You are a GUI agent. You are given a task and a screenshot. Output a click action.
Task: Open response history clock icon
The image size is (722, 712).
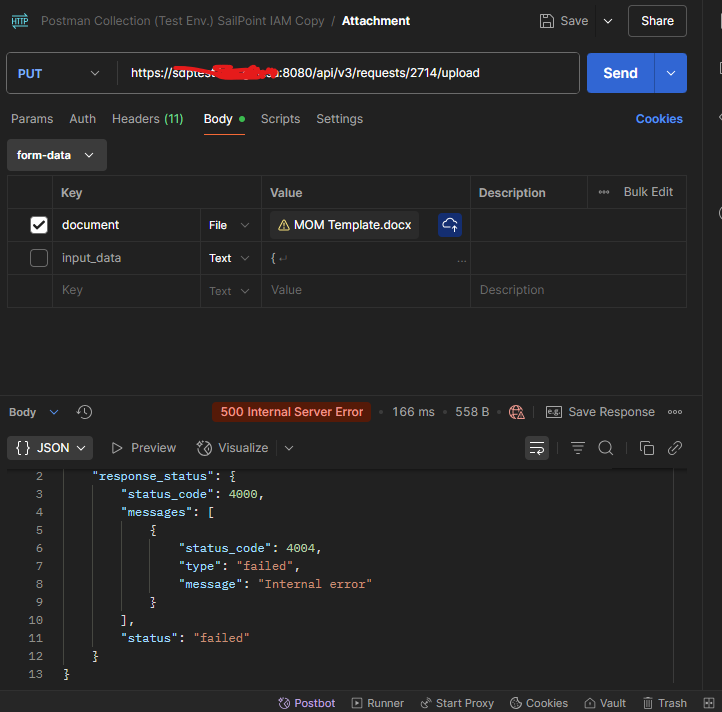pyautogui.click(x=85, y=412)
